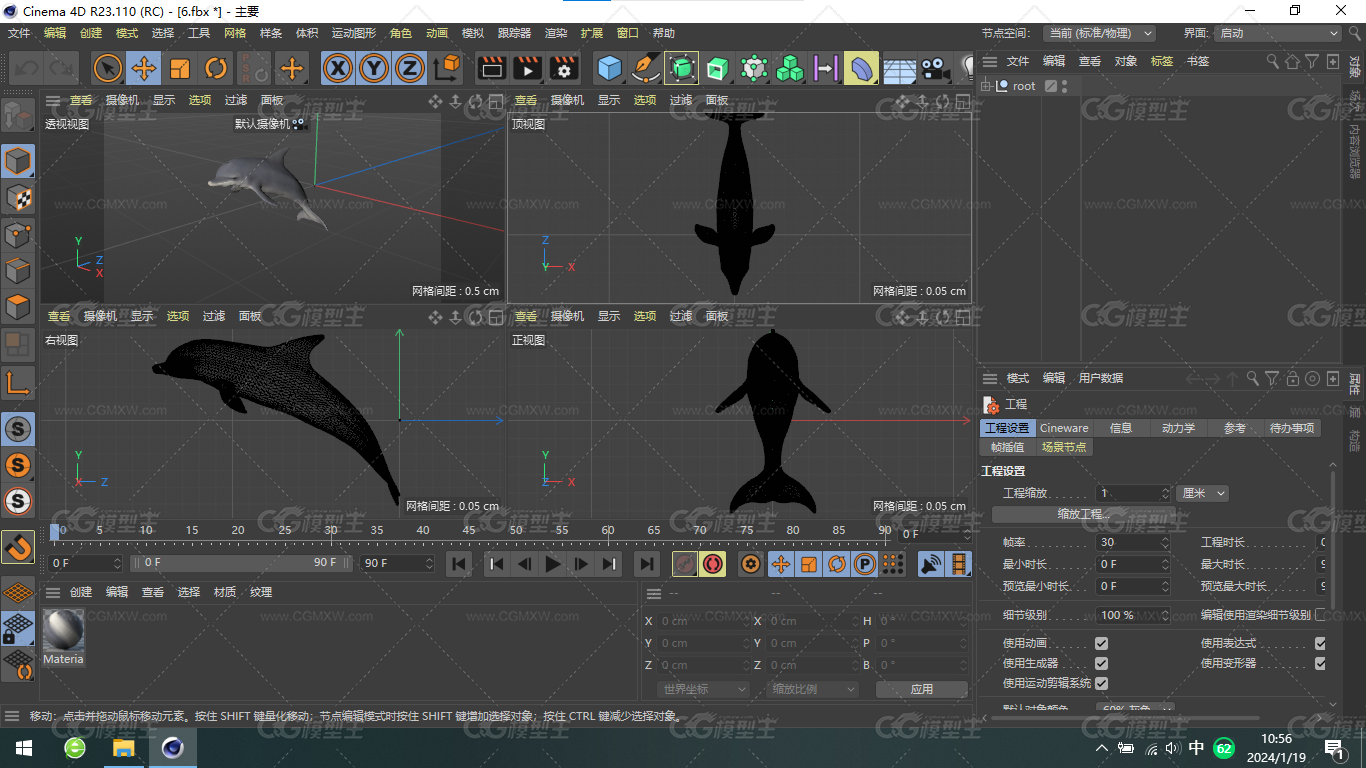
Task: Switch to Polygons mode in sidebar
Action: (18, 308)
